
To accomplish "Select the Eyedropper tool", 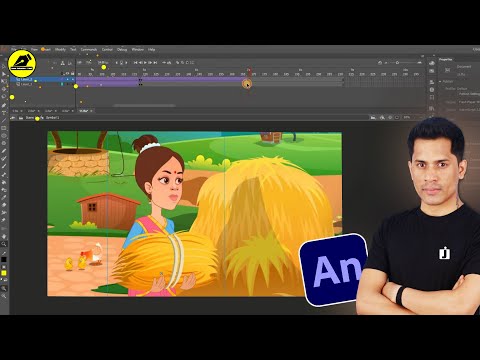I will 4,198.
